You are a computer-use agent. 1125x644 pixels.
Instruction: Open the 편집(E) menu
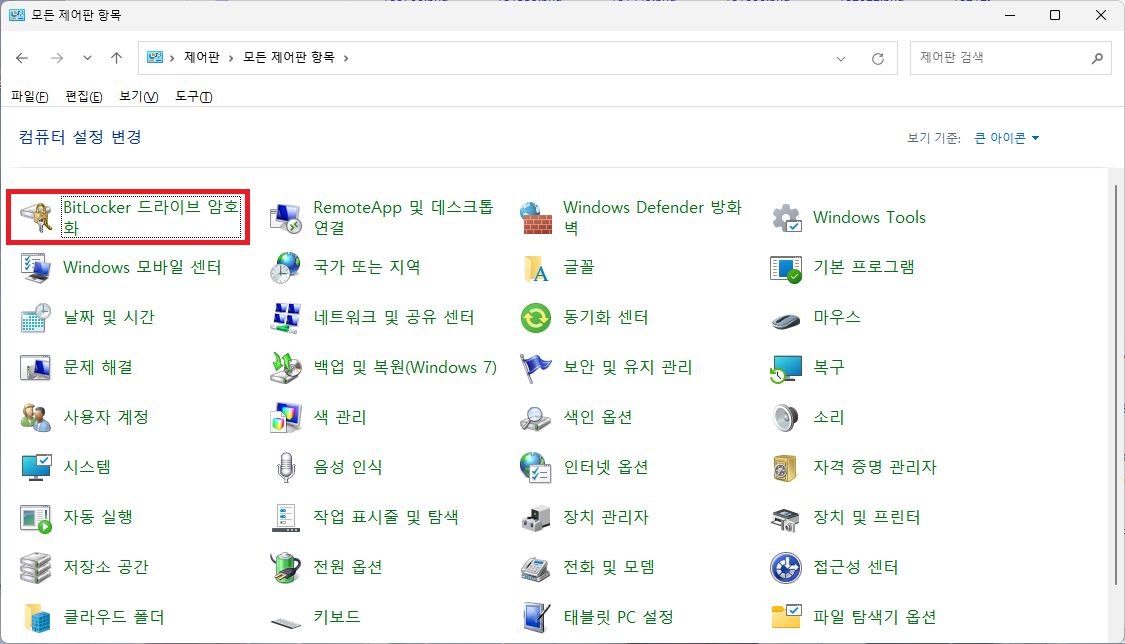pos(83,96)
